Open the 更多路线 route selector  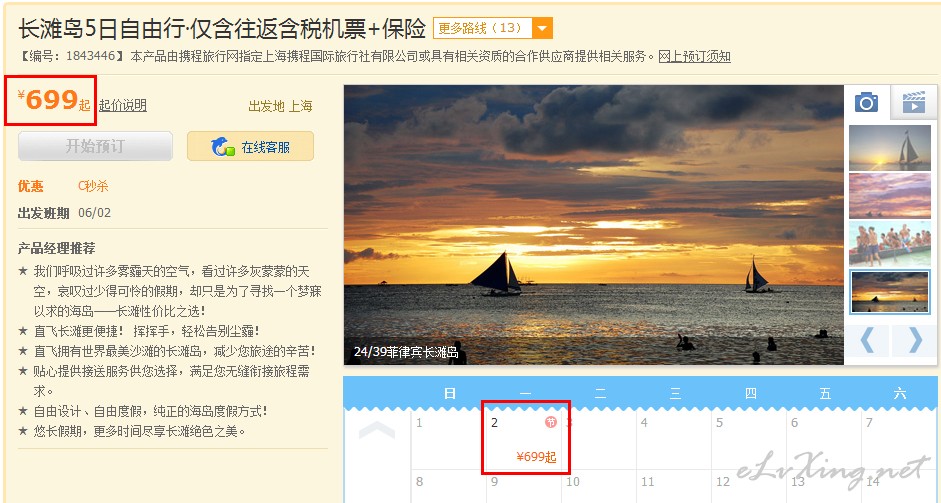[493, 28]
